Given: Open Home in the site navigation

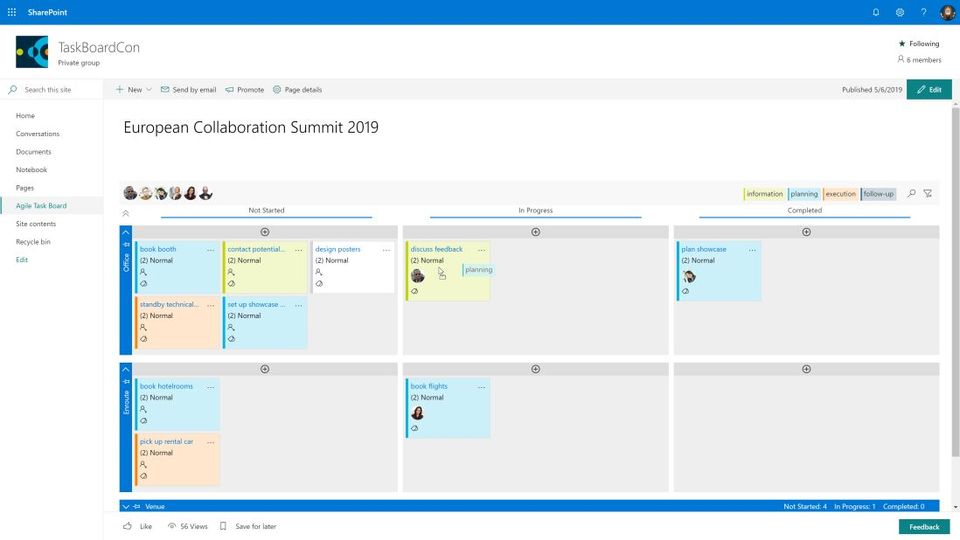Looking at the screenshot, I should [26, 116].
